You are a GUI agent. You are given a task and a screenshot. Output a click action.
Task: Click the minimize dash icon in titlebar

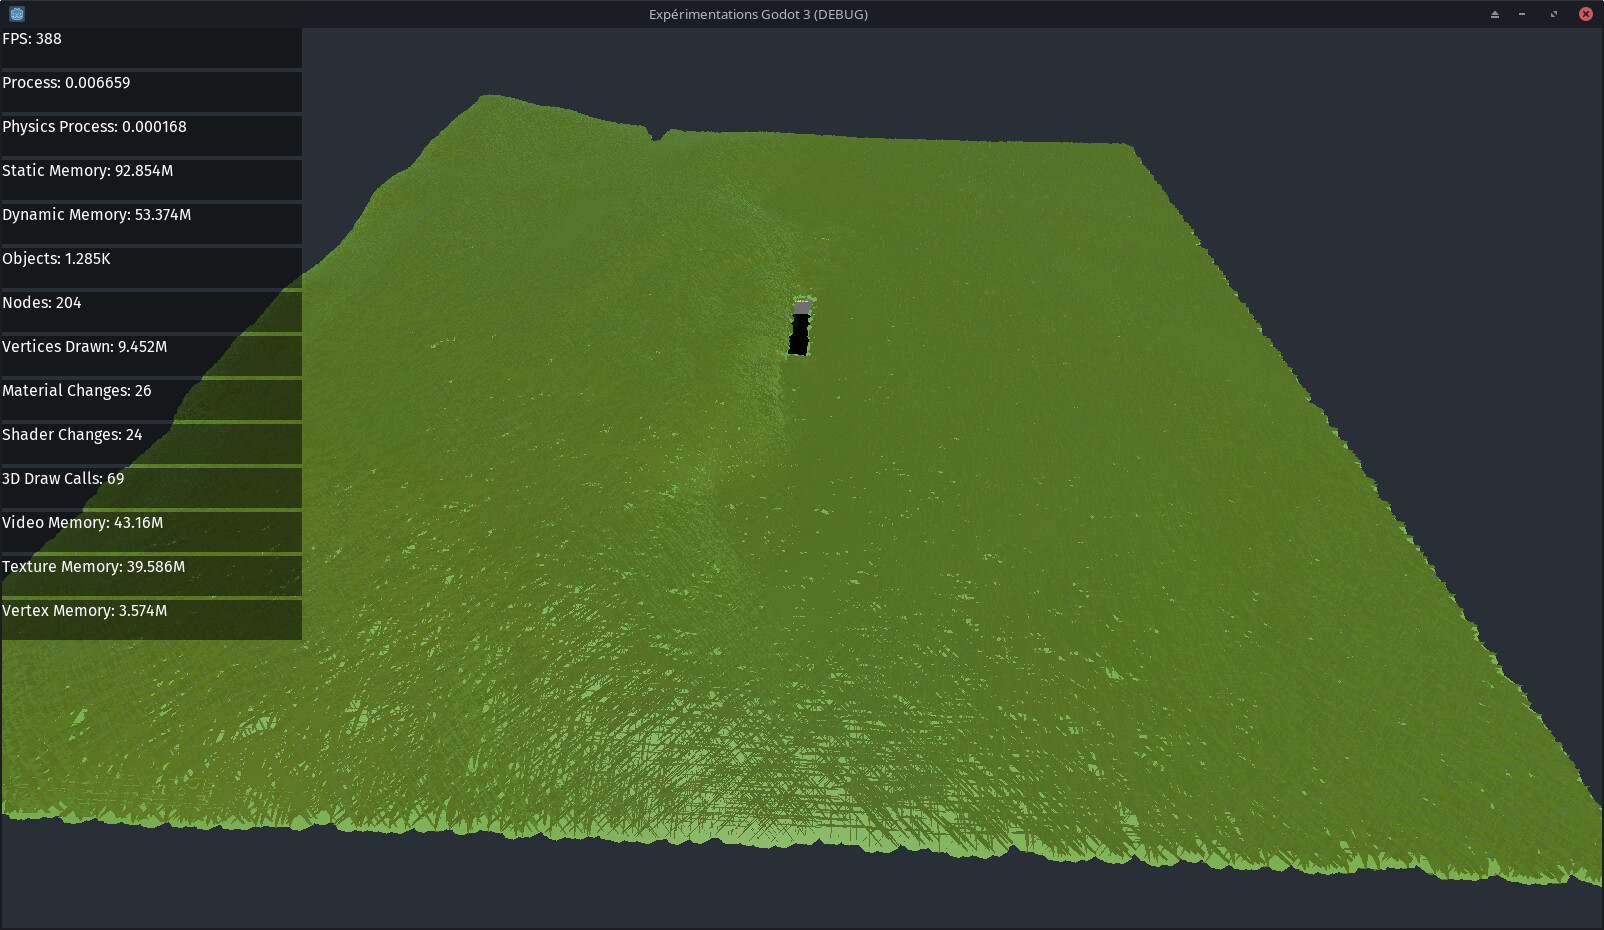click(1523, 14)
